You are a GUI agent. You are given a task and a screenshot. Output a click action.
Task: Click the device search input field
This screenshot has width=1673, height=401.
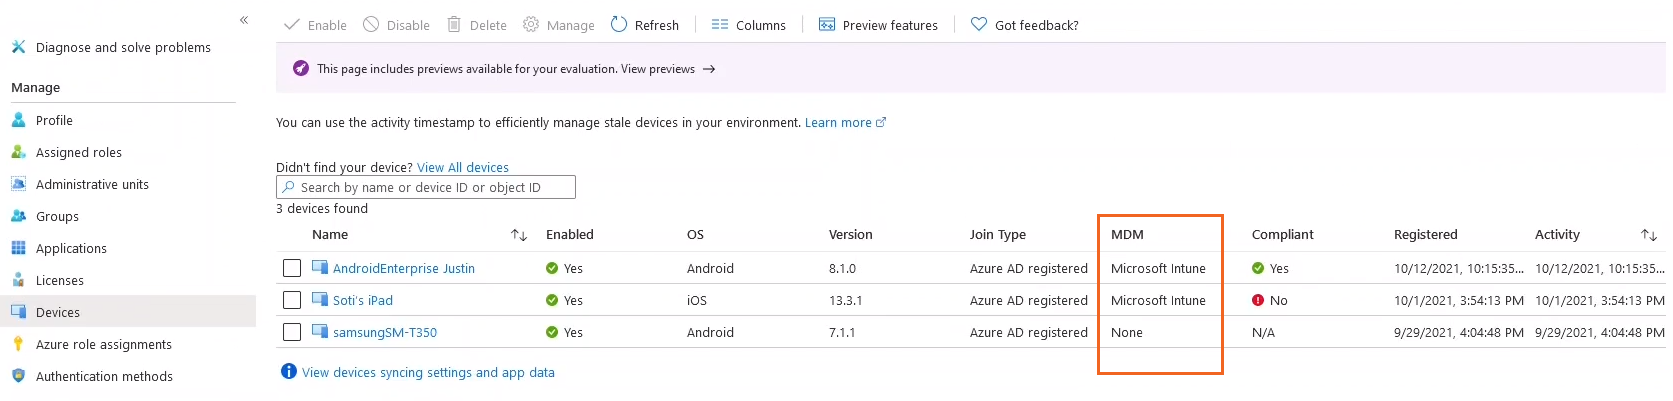point(430,187)
